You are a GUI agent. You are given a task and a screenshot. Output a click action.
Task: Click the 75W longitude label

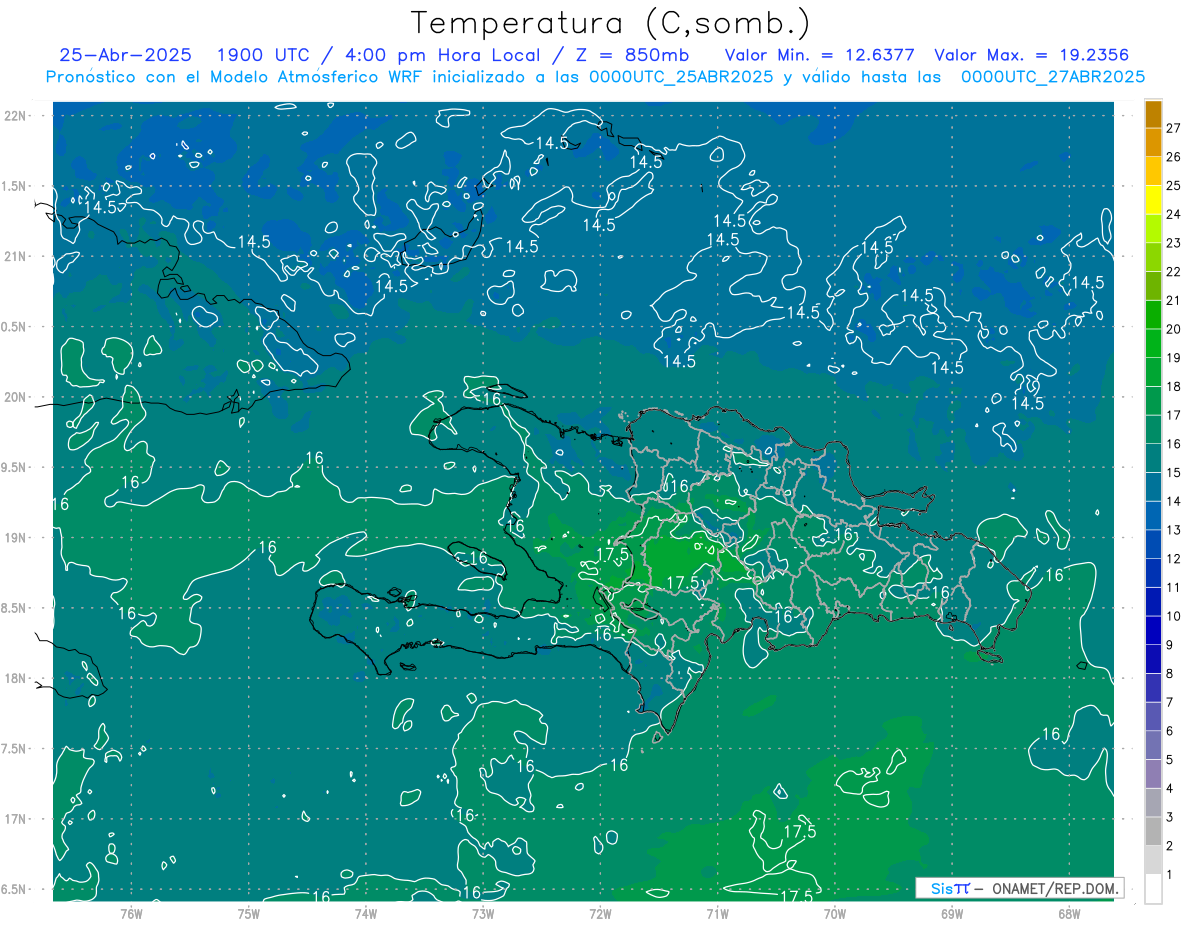pyautogui.click(x=249, y=913)
